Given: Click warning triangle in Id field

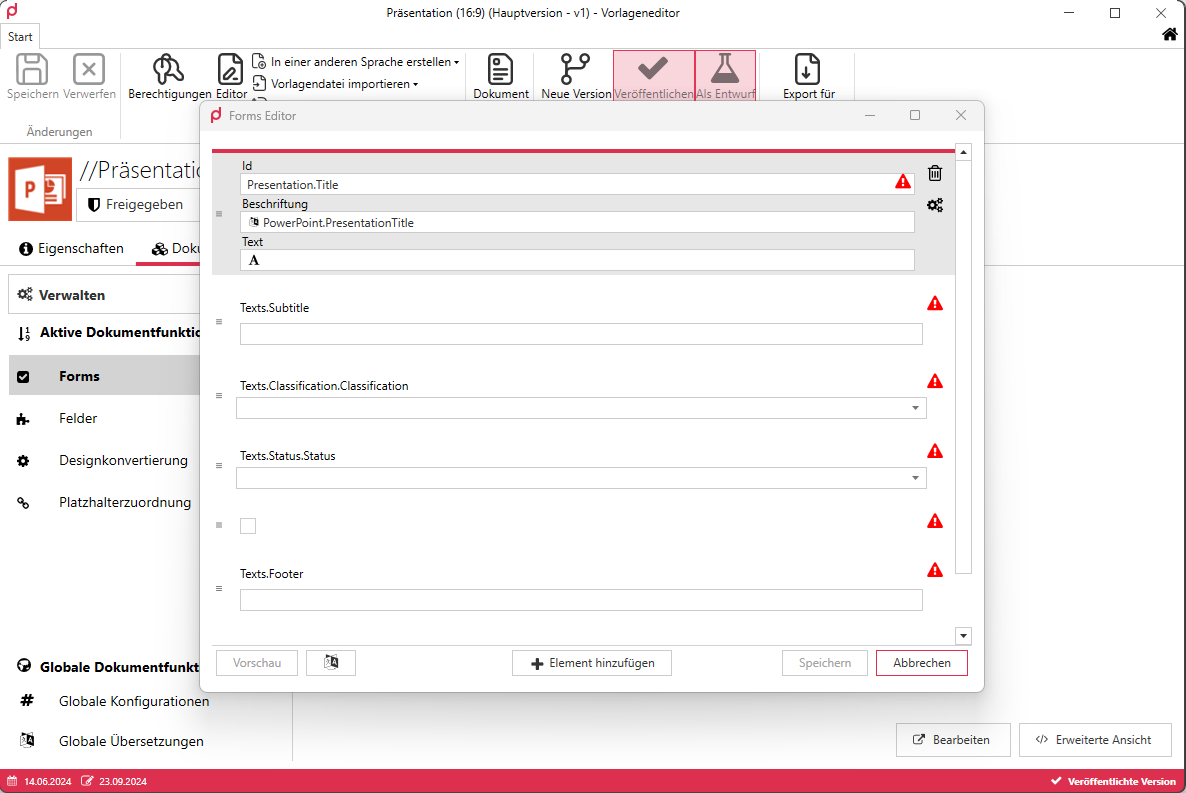Looking at the screenshot, I should pyautogui.click(x=903, y=182).
